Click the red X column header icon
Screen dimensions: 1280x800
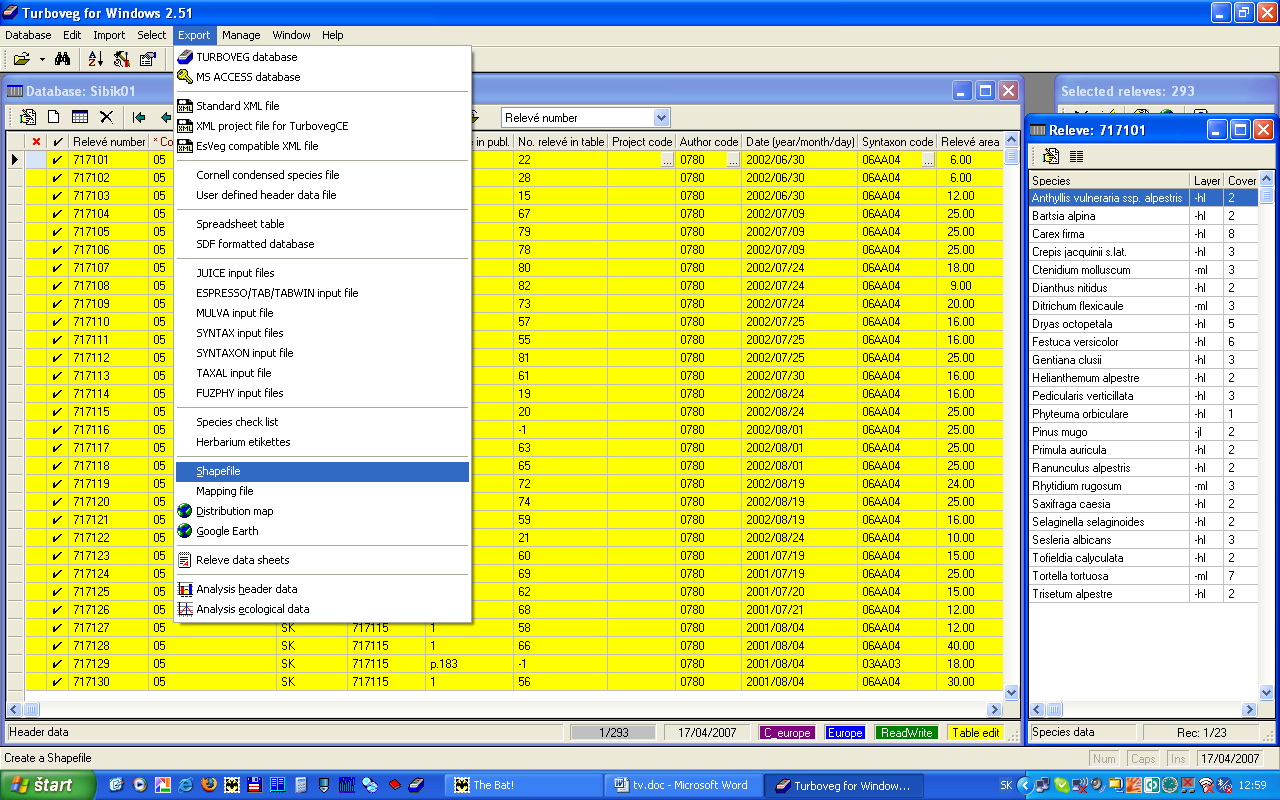point(36,142)
